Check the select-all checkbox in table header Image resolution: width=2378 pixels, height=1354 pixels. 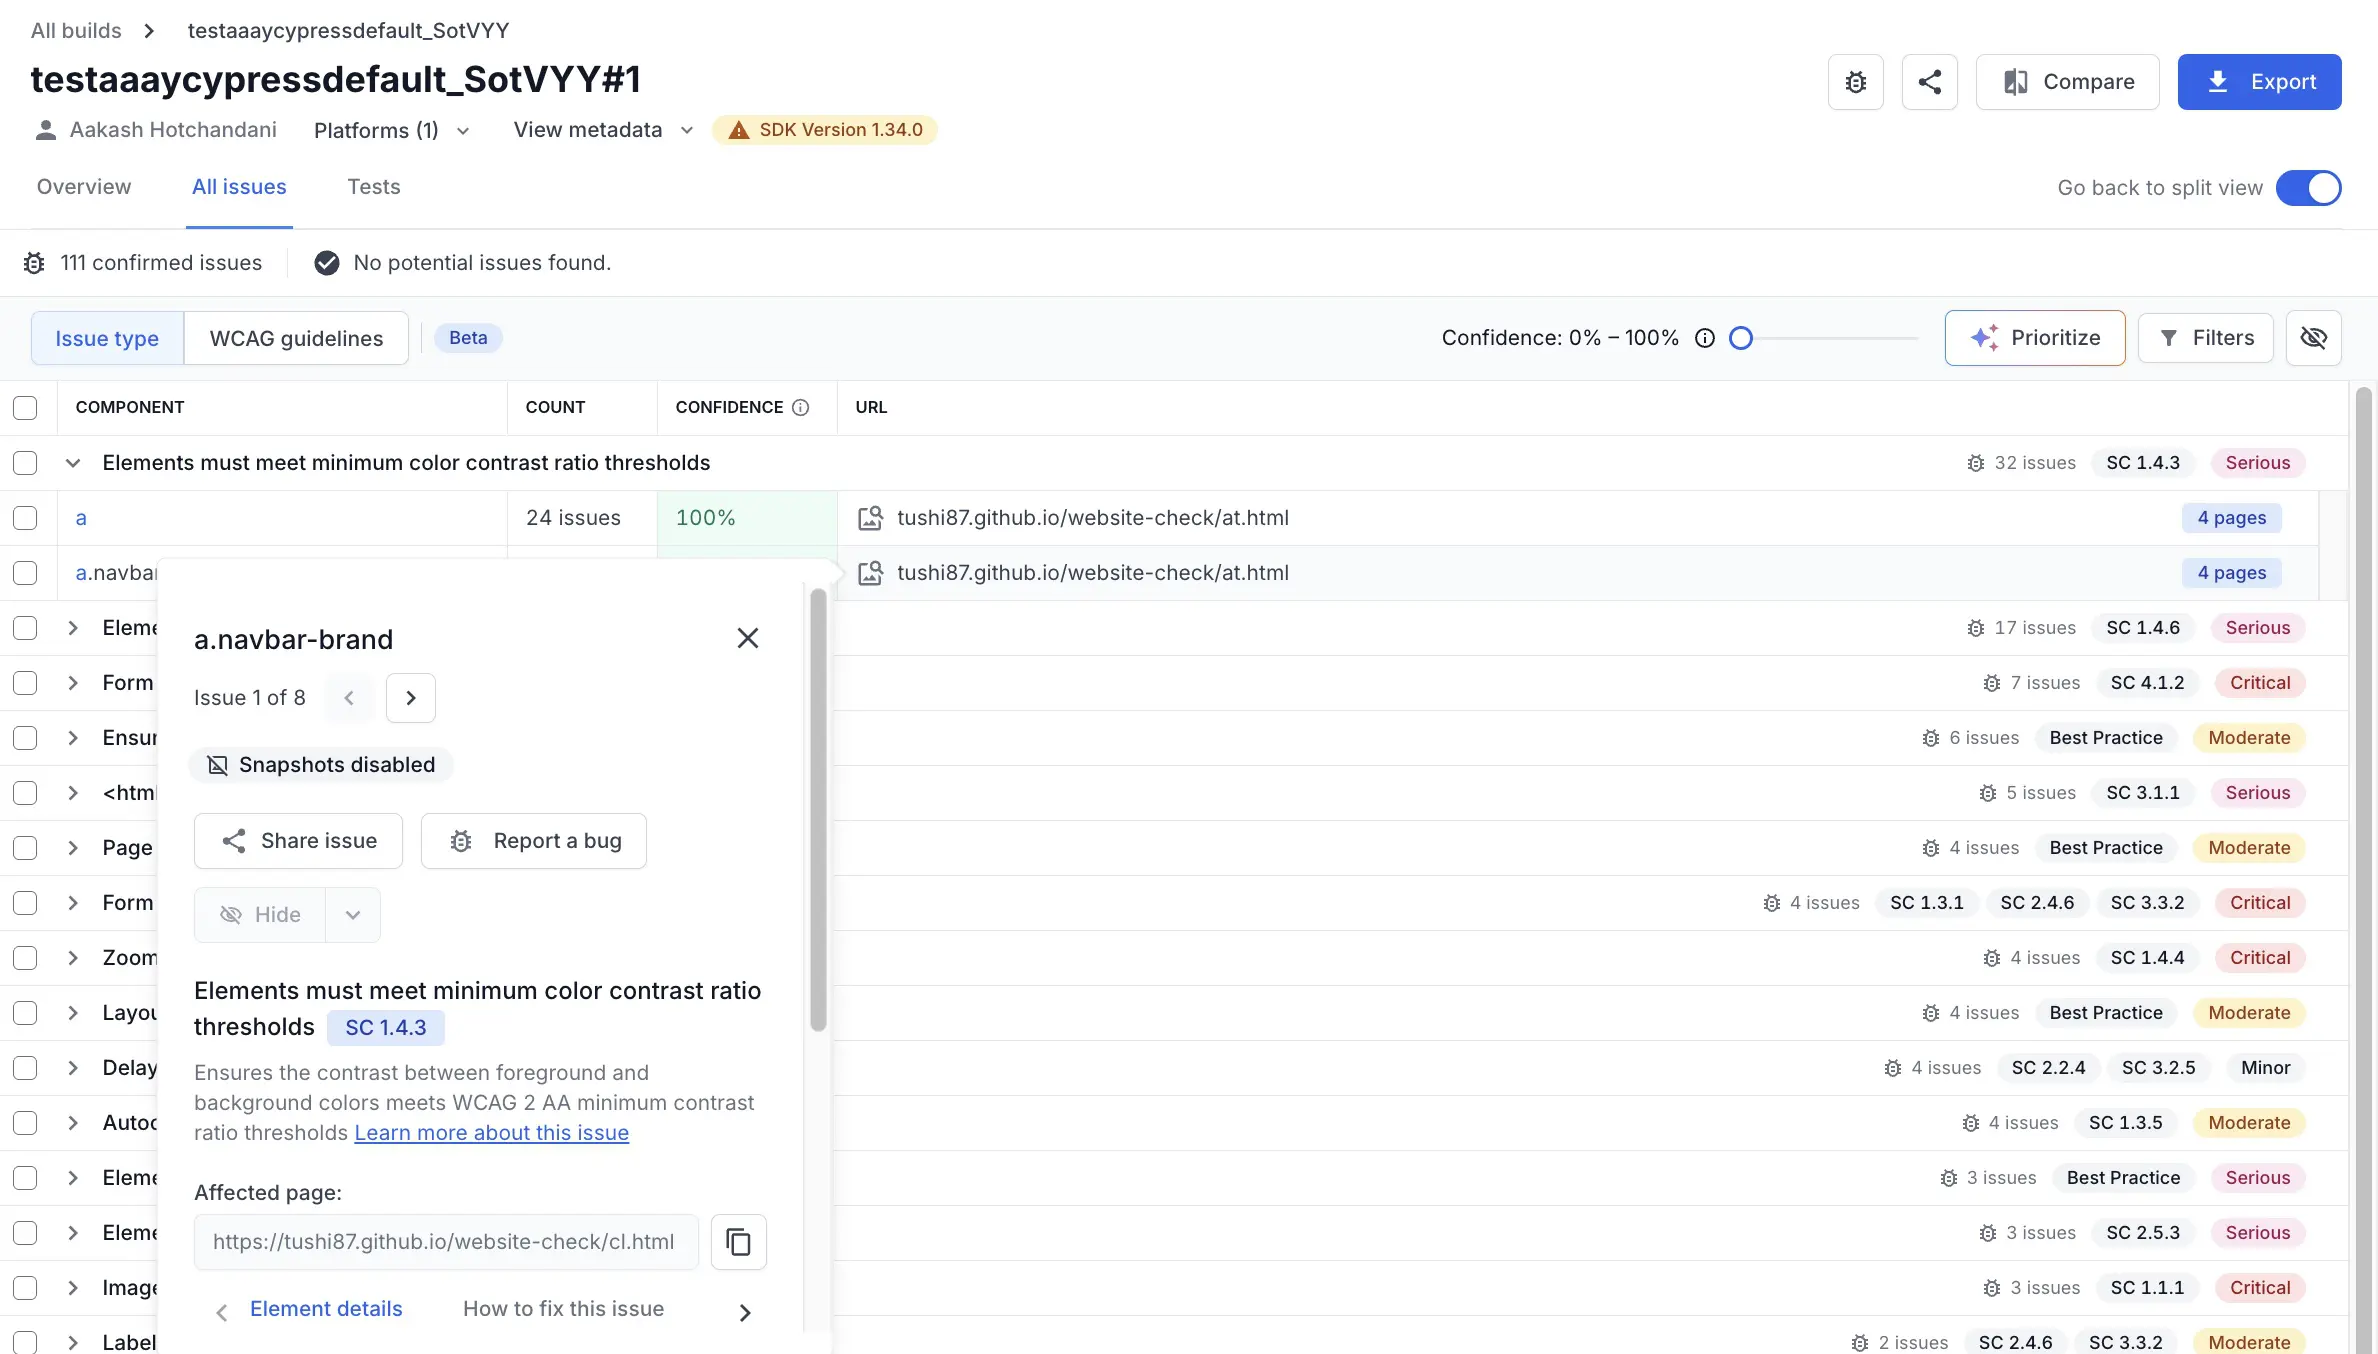[25, 407]
